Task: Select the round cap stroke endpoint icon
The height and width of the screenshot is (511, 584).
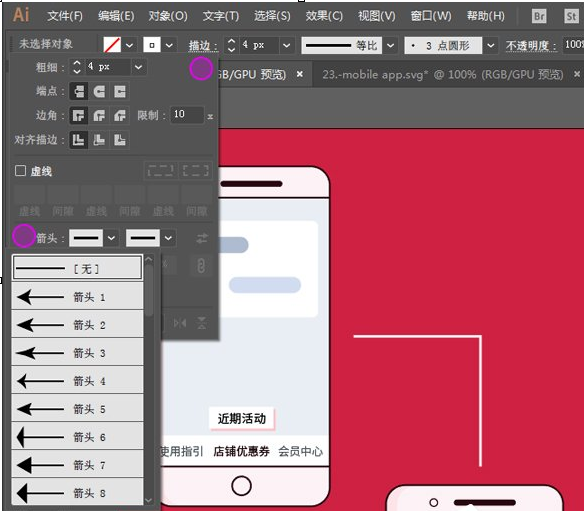Action: pyautogui.click(x=99, y=91)
